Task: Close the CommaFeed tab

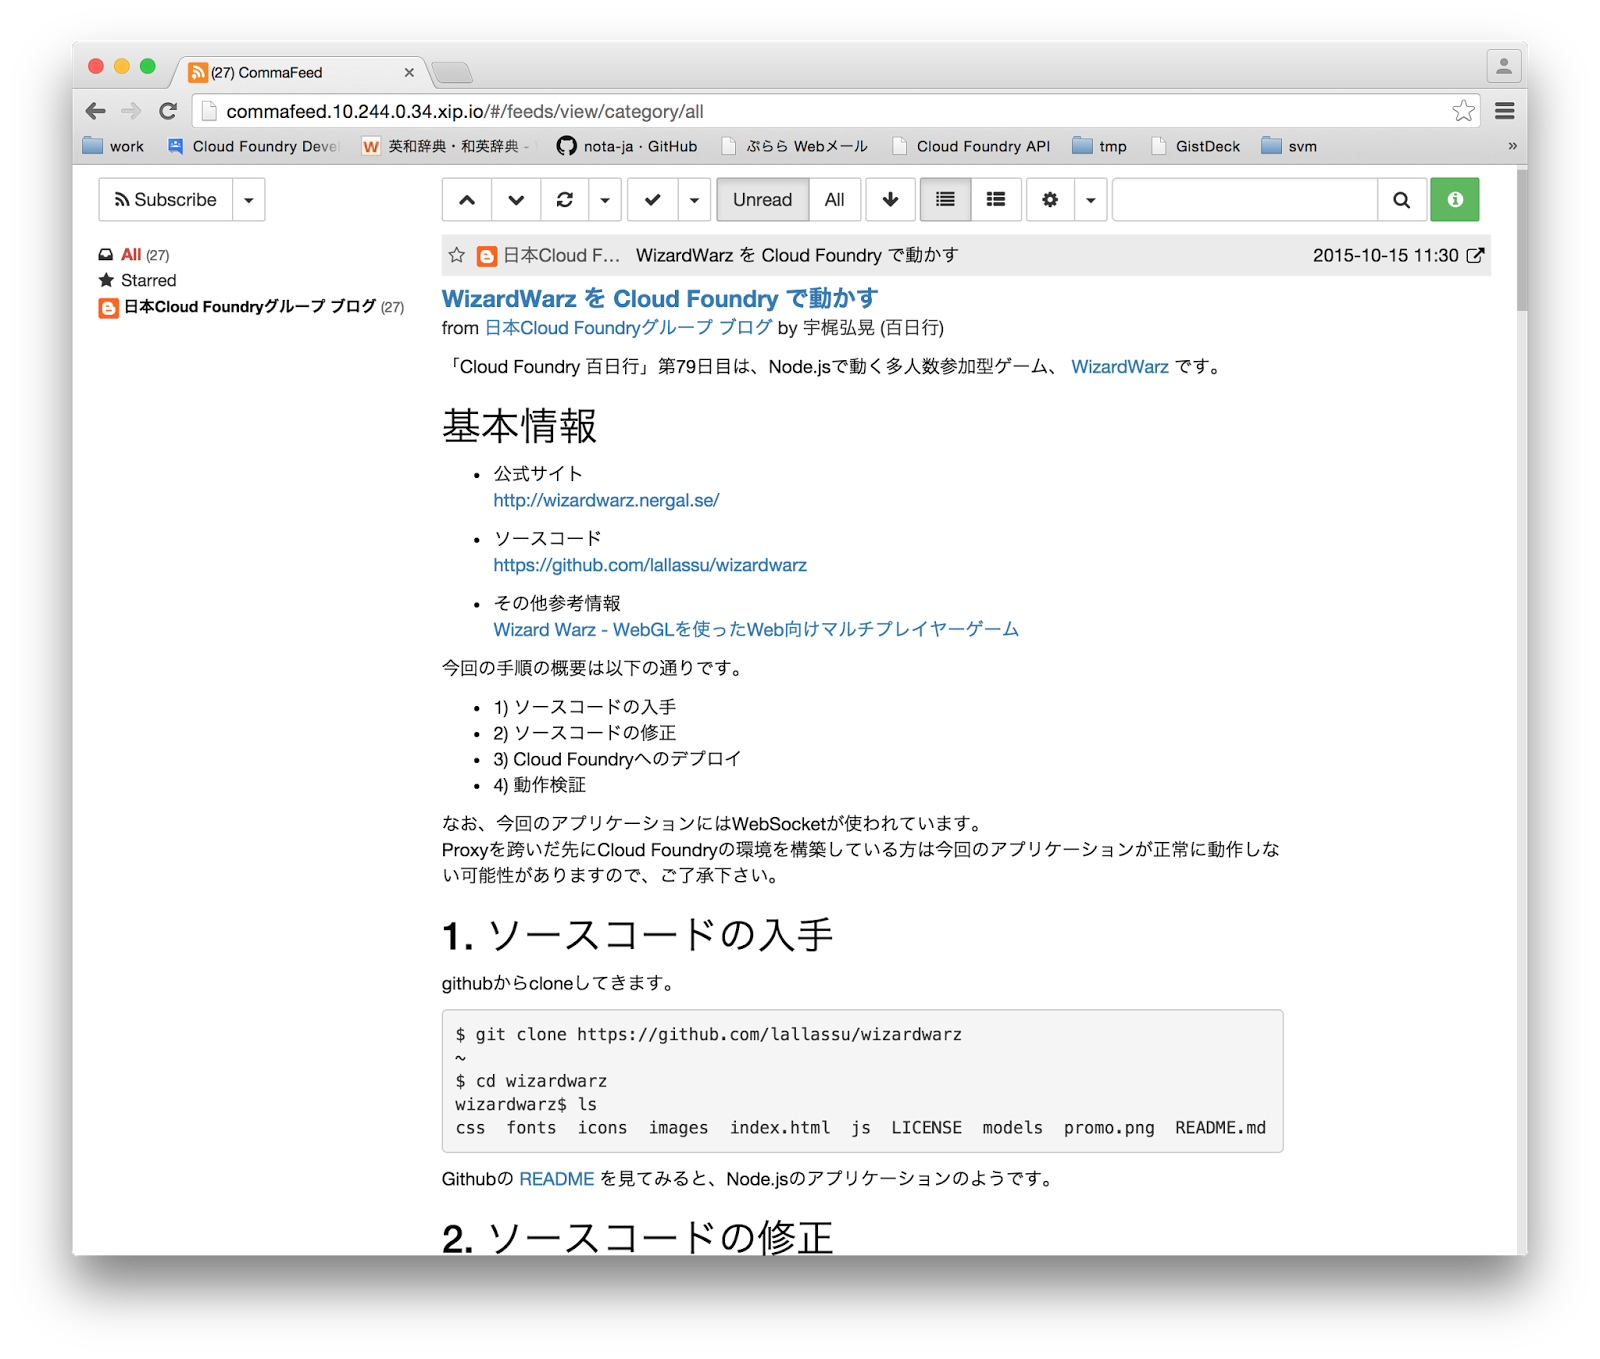Action: [409, 72]
